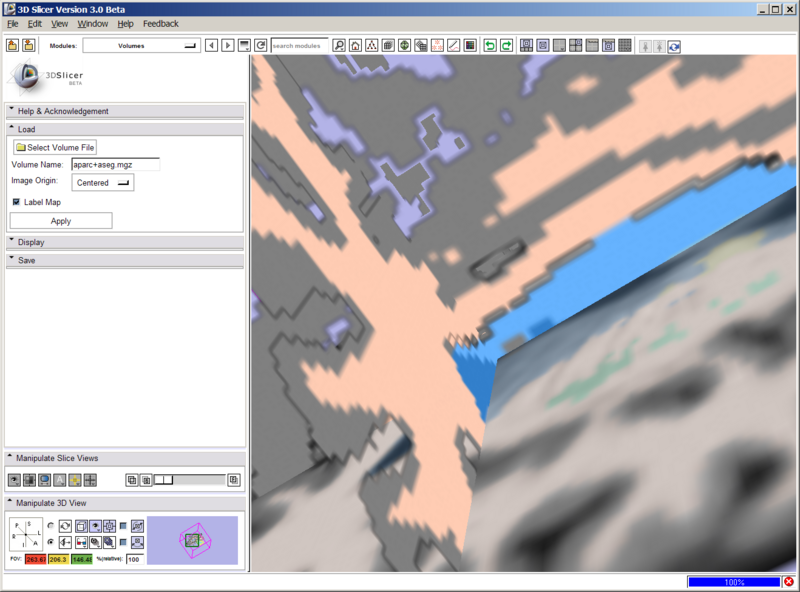Screen dimensions: 800x592
Task: Uncheck the Label Map checkbox
Action: coord(15,201)
